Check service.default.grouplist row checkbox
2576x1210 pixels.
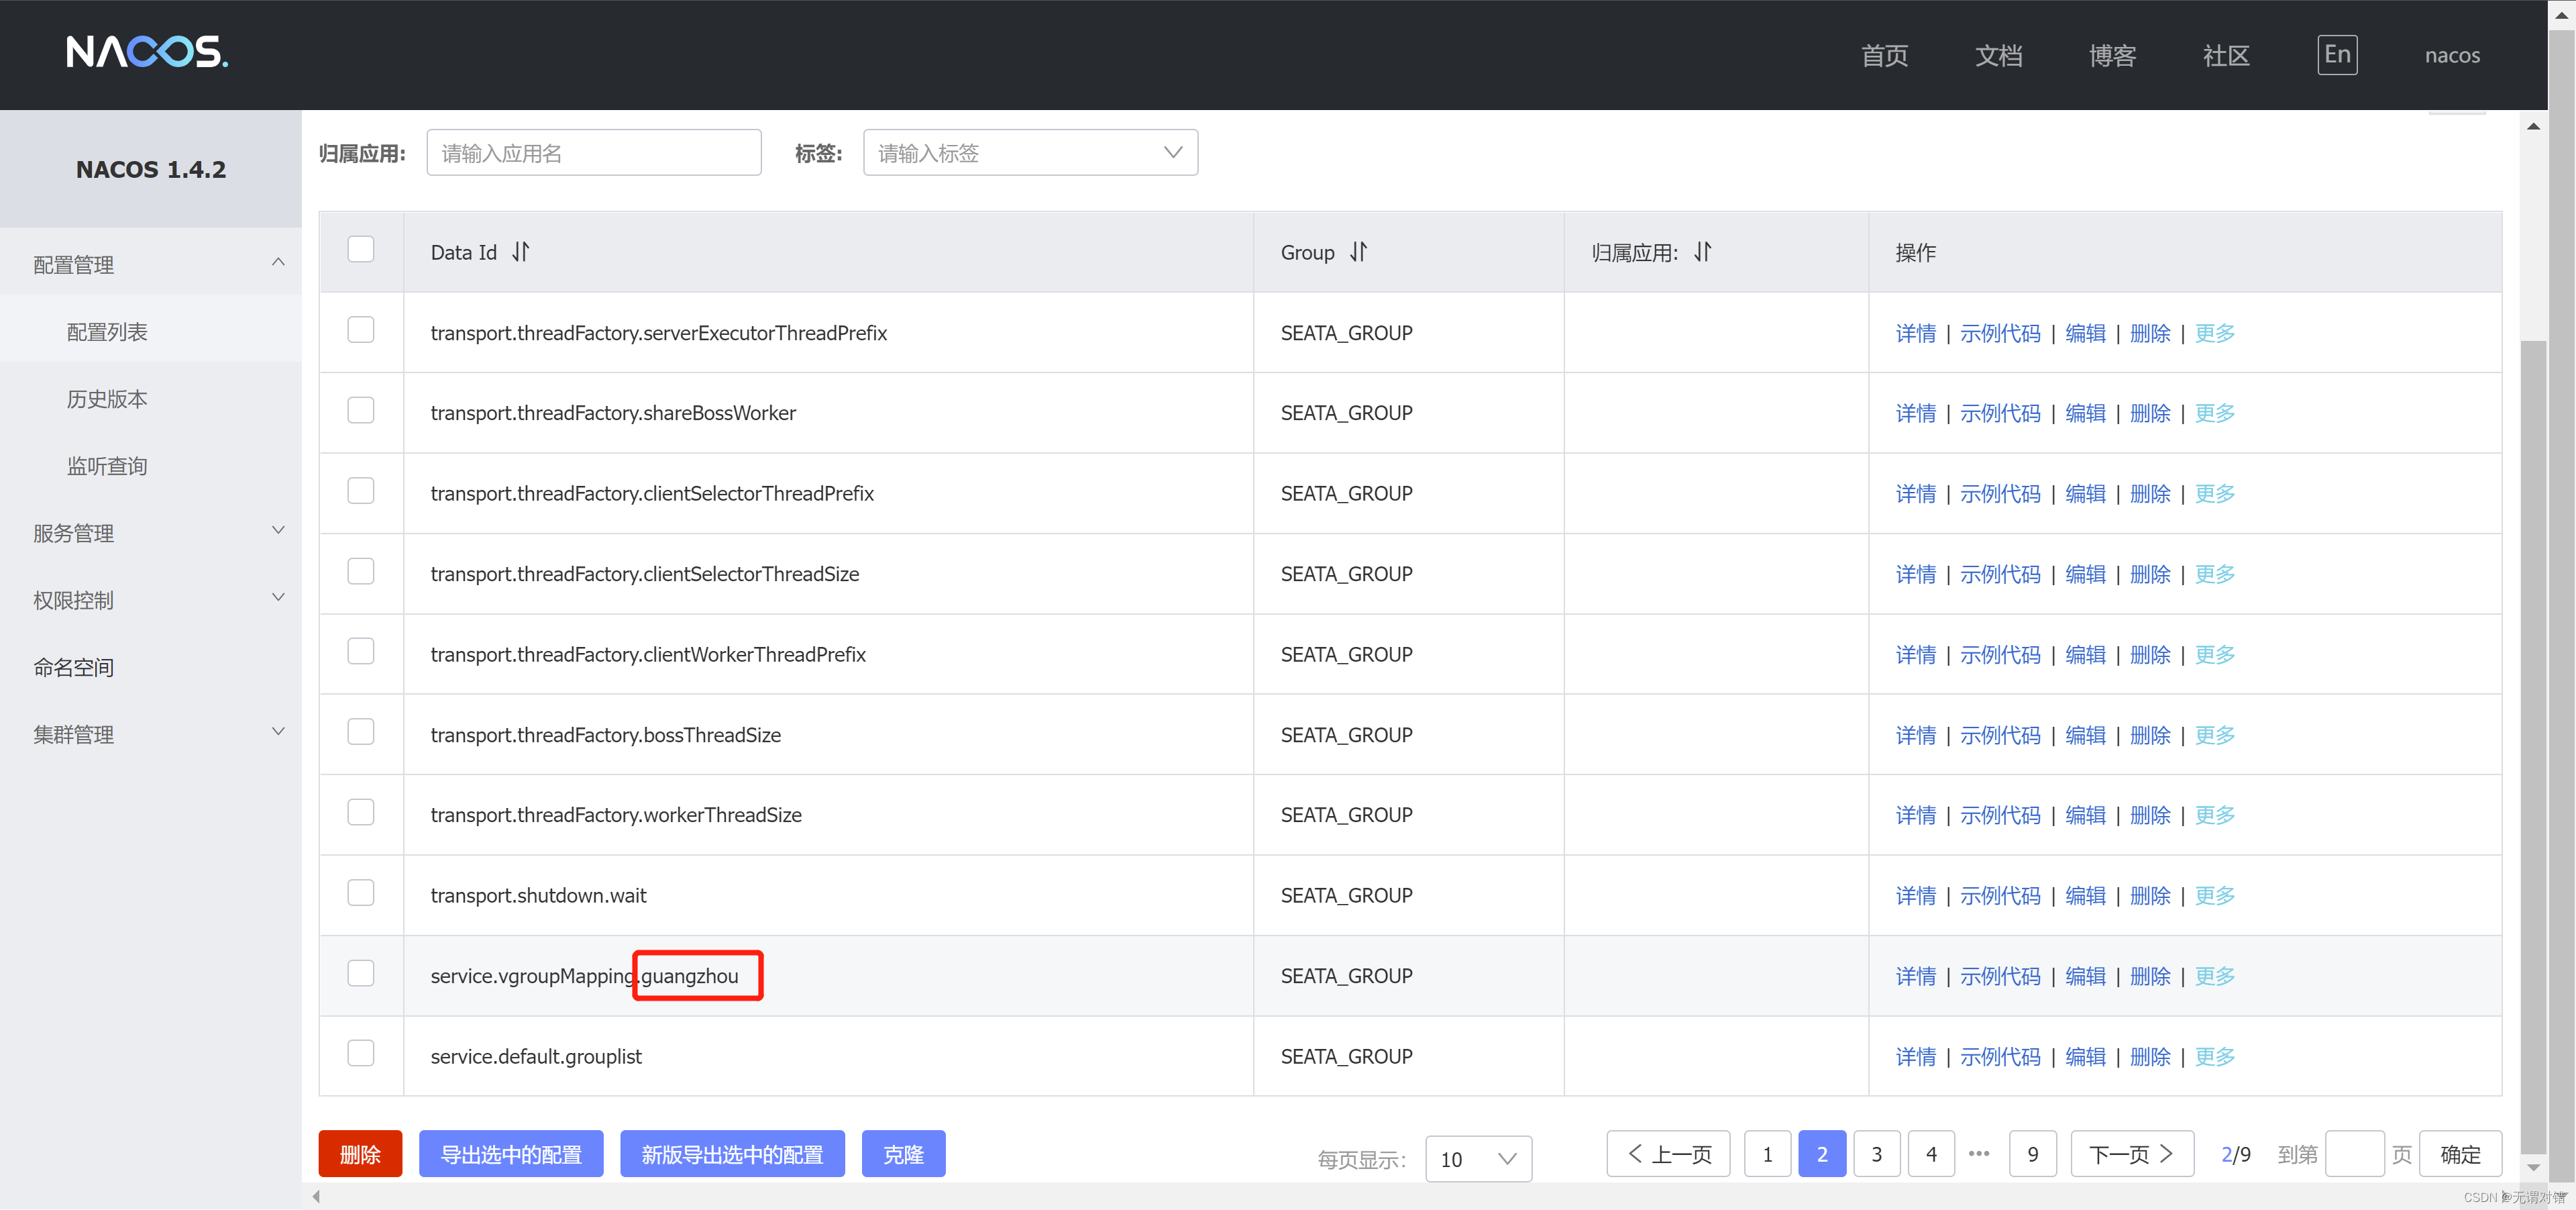[361, 1053]
